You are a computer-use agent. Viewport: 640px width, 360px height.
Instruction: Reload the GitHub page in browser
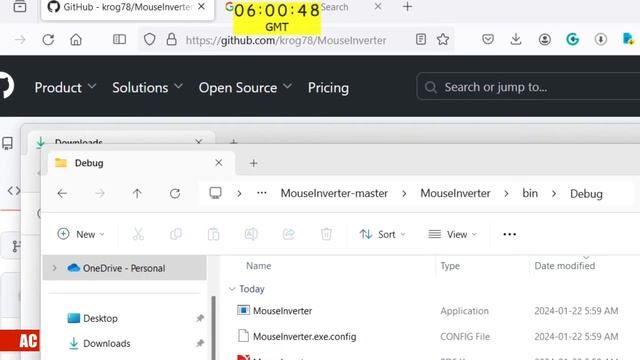pos(48,40)
